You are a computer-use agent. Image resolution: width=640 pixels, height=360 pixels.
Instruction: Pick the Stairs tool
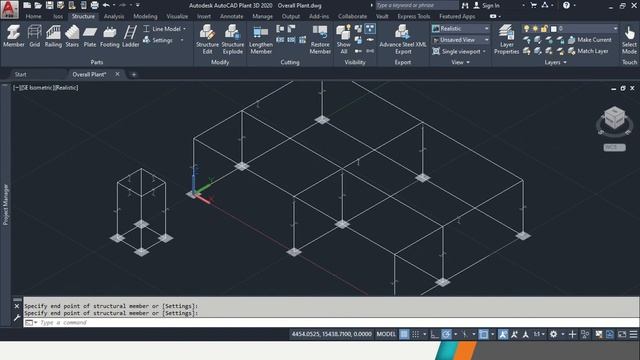coord(72,36)
